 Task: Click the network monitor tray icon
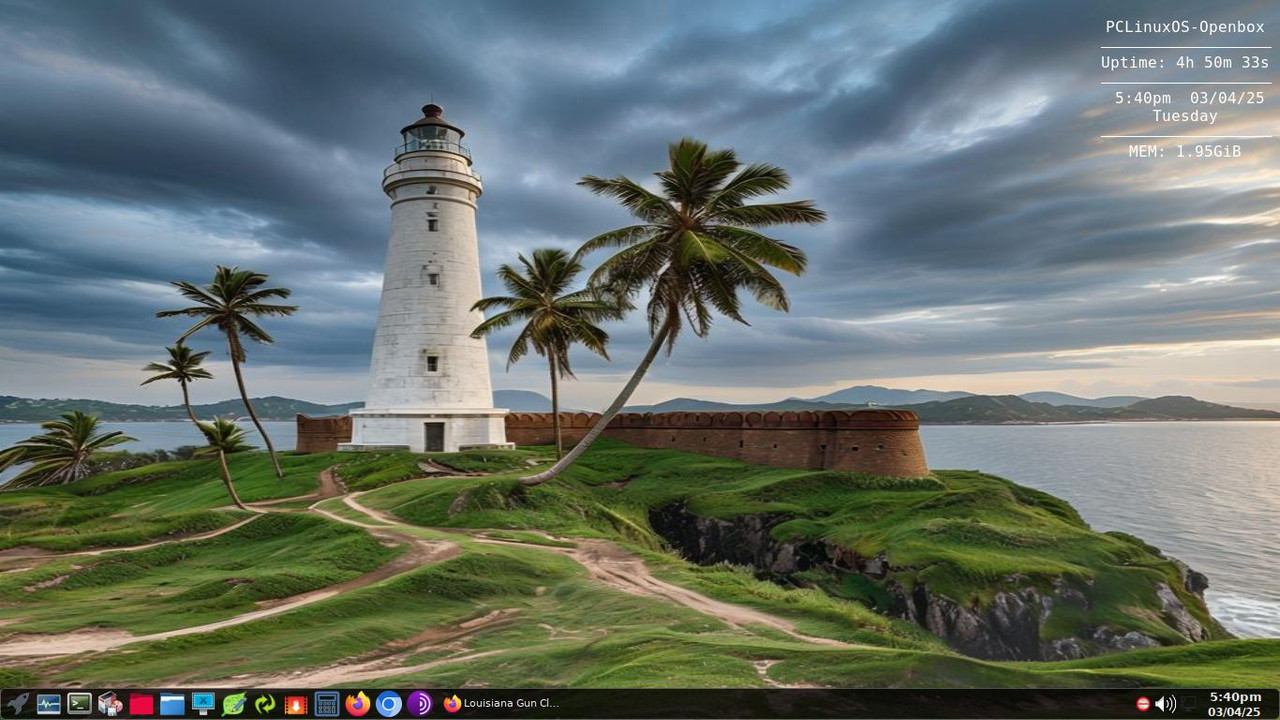click(1189, 704)
